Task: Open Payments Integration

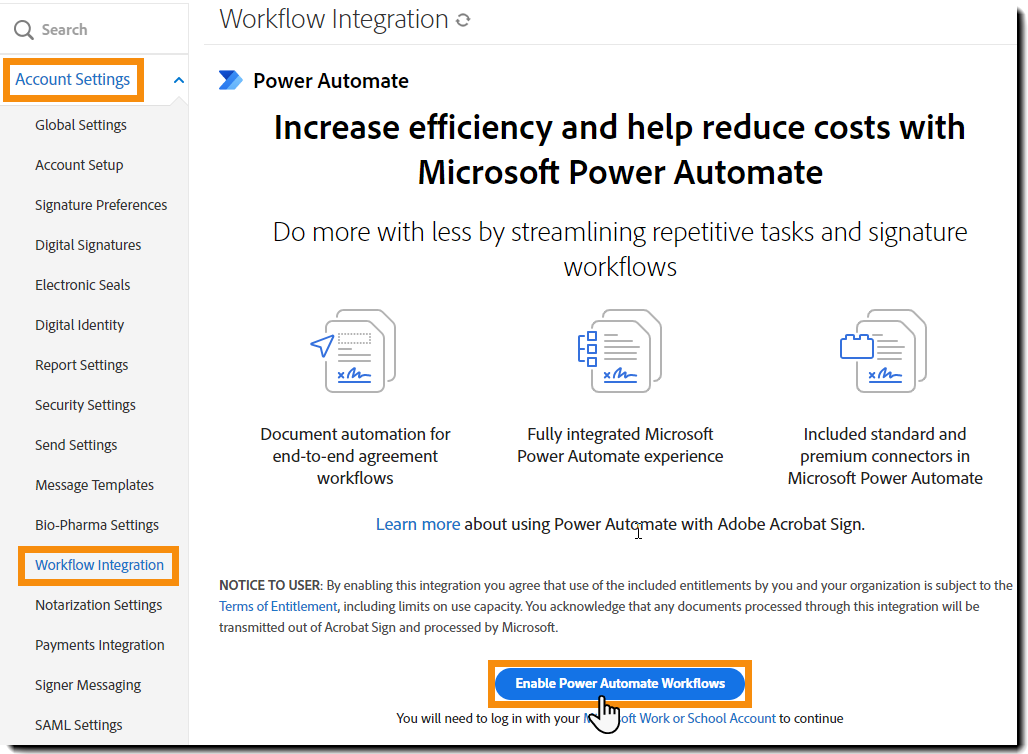Action: (99, 644)
